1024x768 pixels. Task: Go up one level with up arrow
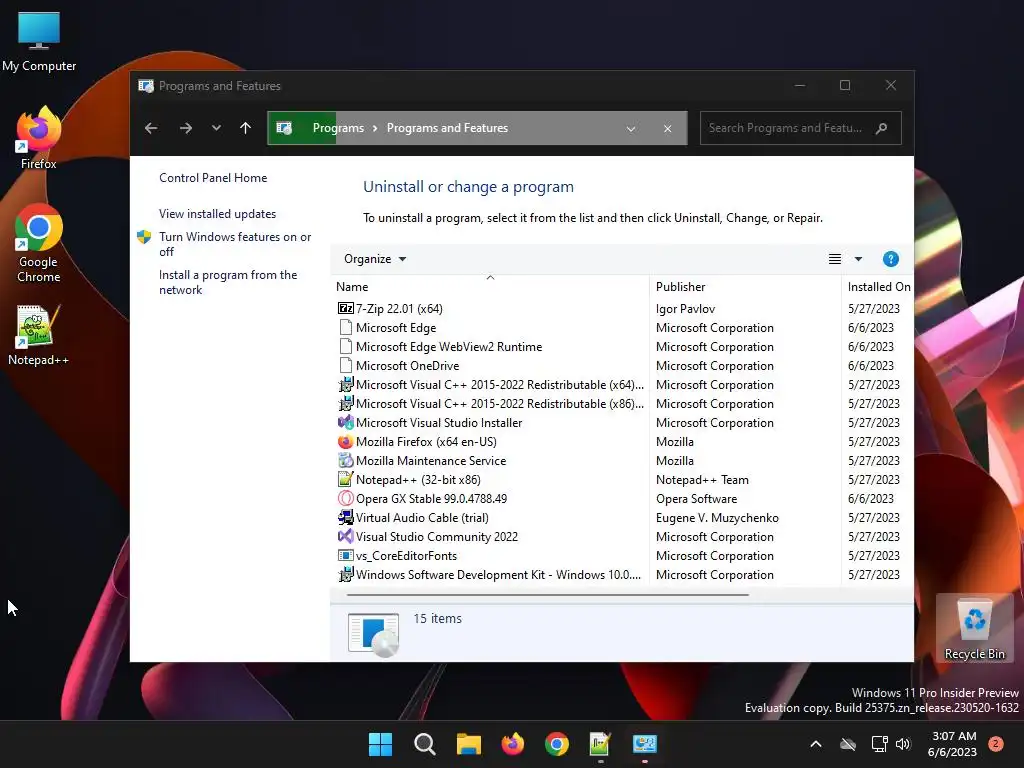point(246,128)
